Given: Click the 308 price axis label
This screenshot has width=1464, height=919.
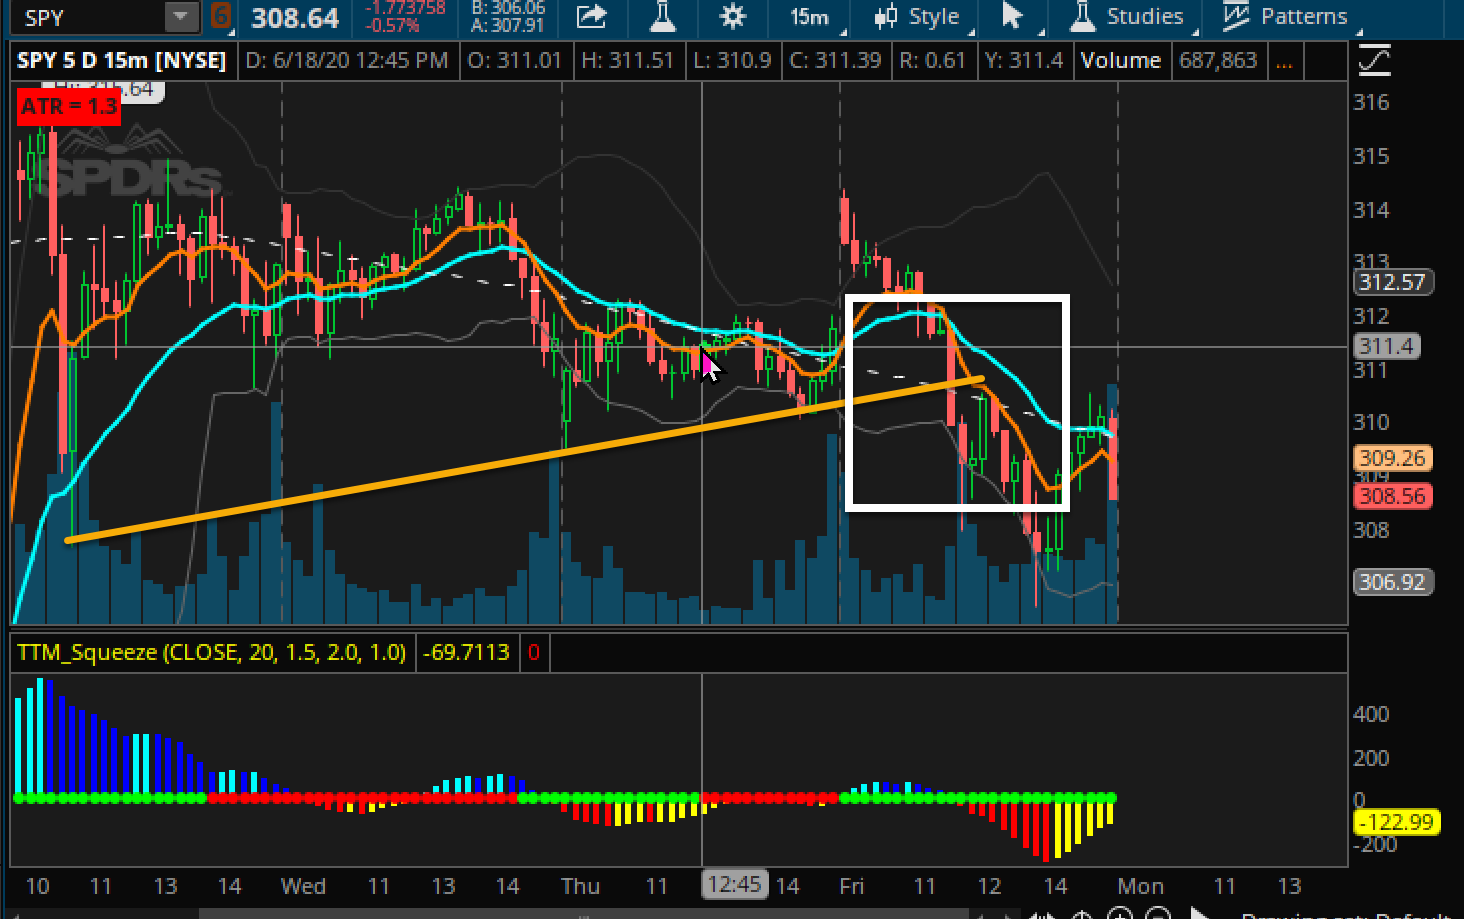Looking at the screenshot, I should (x=1371, y=530).
